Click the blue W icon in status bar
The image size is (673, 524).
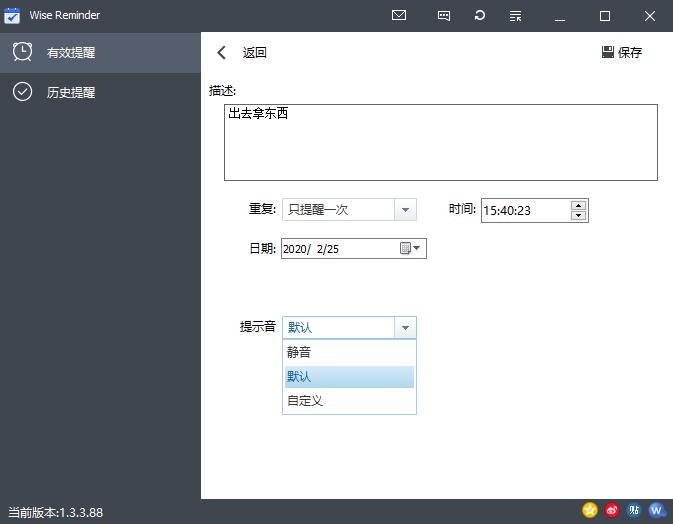(x=656, y=510)
